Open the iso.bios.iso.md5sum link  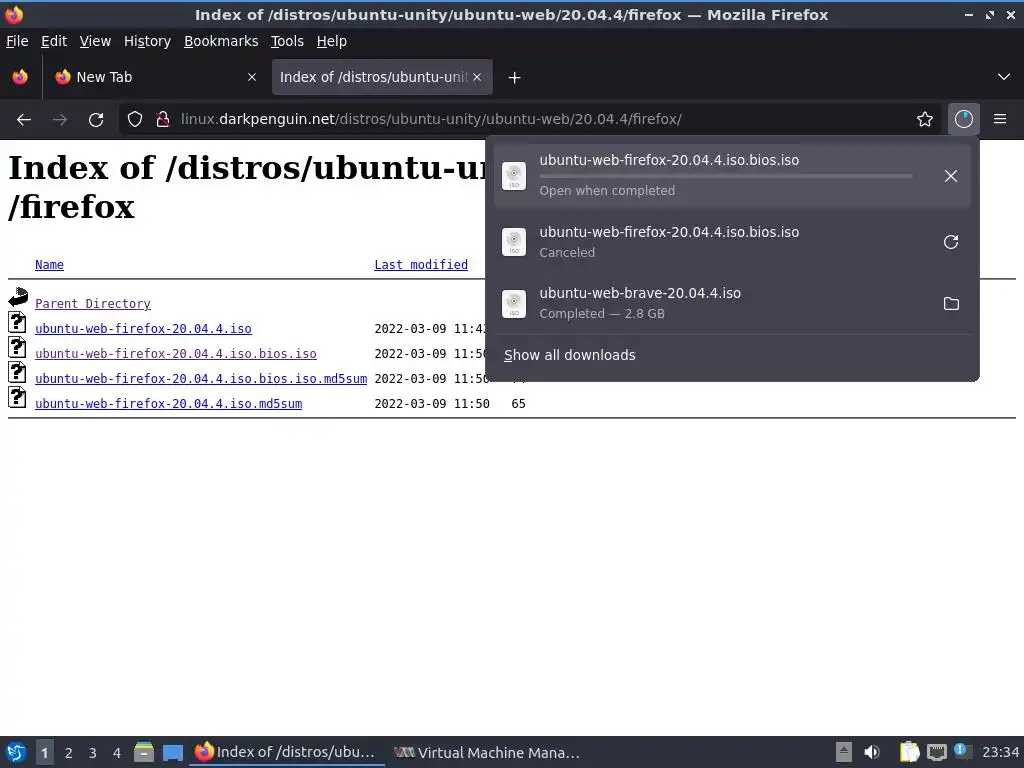(x=200, y=378)
